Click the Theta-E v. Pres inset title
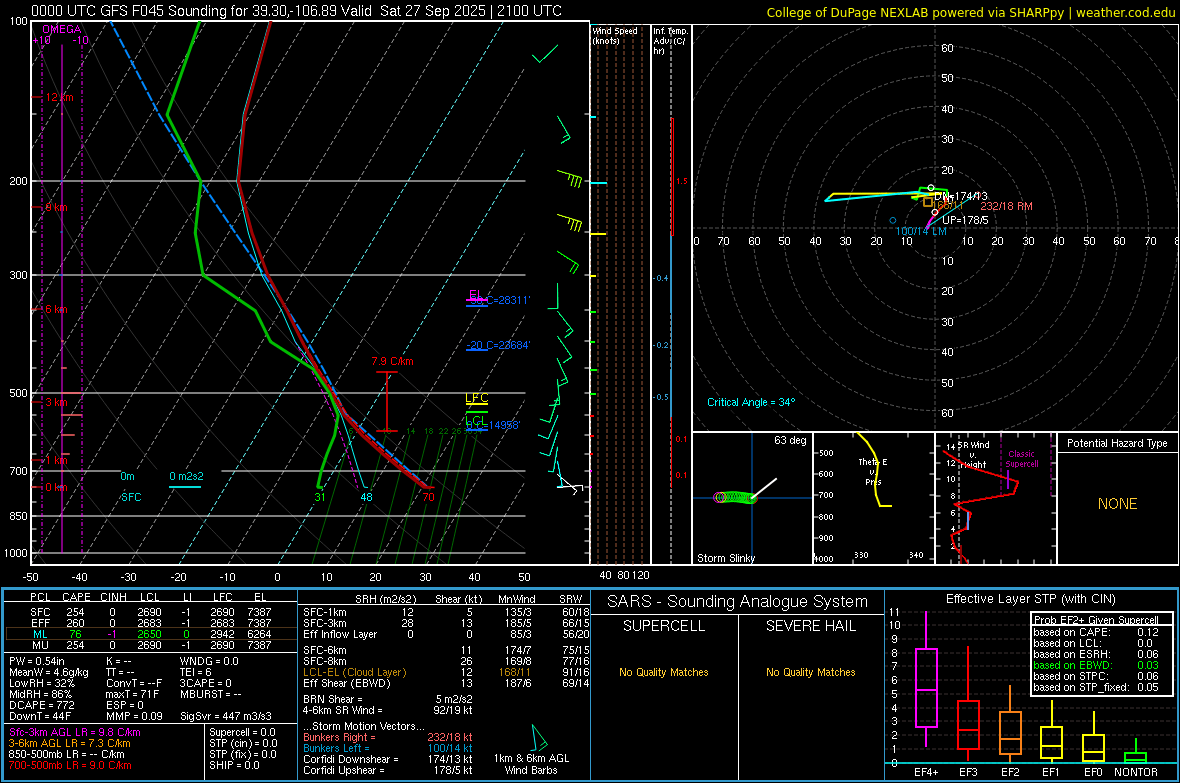Viewport: 1180px width, 783px height. 873,472
